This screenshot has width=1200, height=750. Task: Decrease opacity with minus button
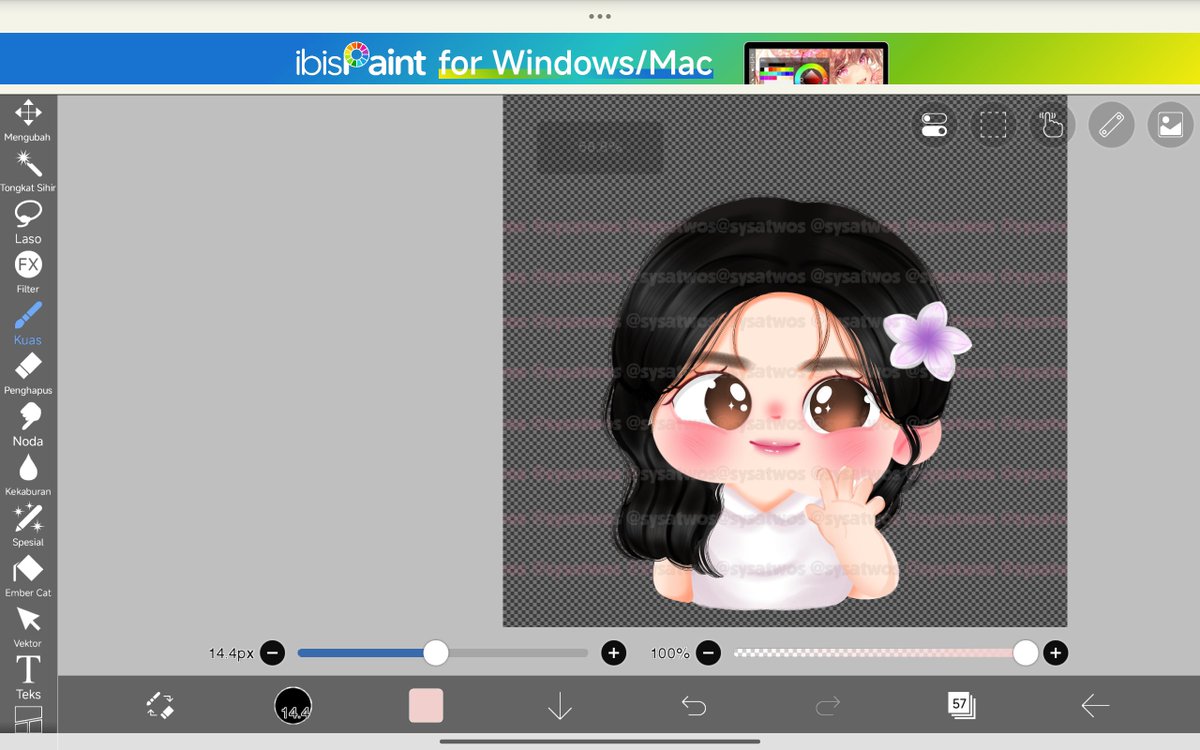tap(708, 653)
